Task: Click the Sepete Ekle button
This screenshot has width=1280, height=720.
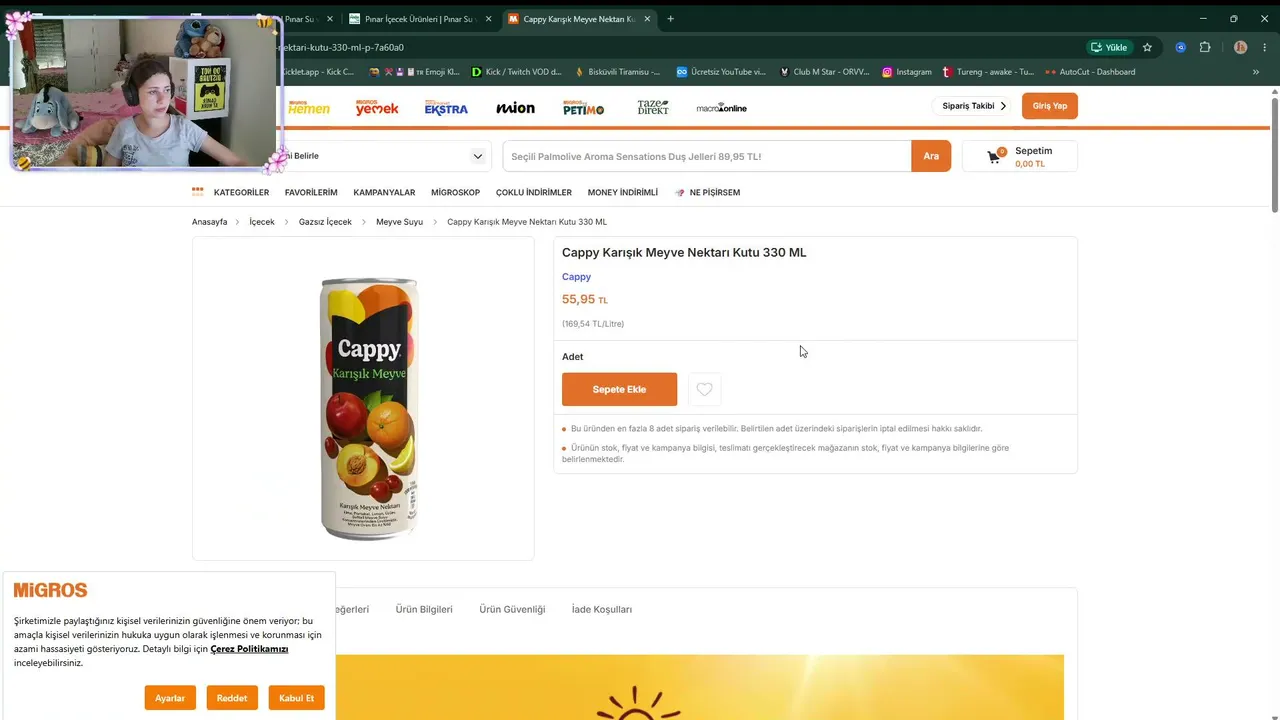Action: [x=619, y=389]
